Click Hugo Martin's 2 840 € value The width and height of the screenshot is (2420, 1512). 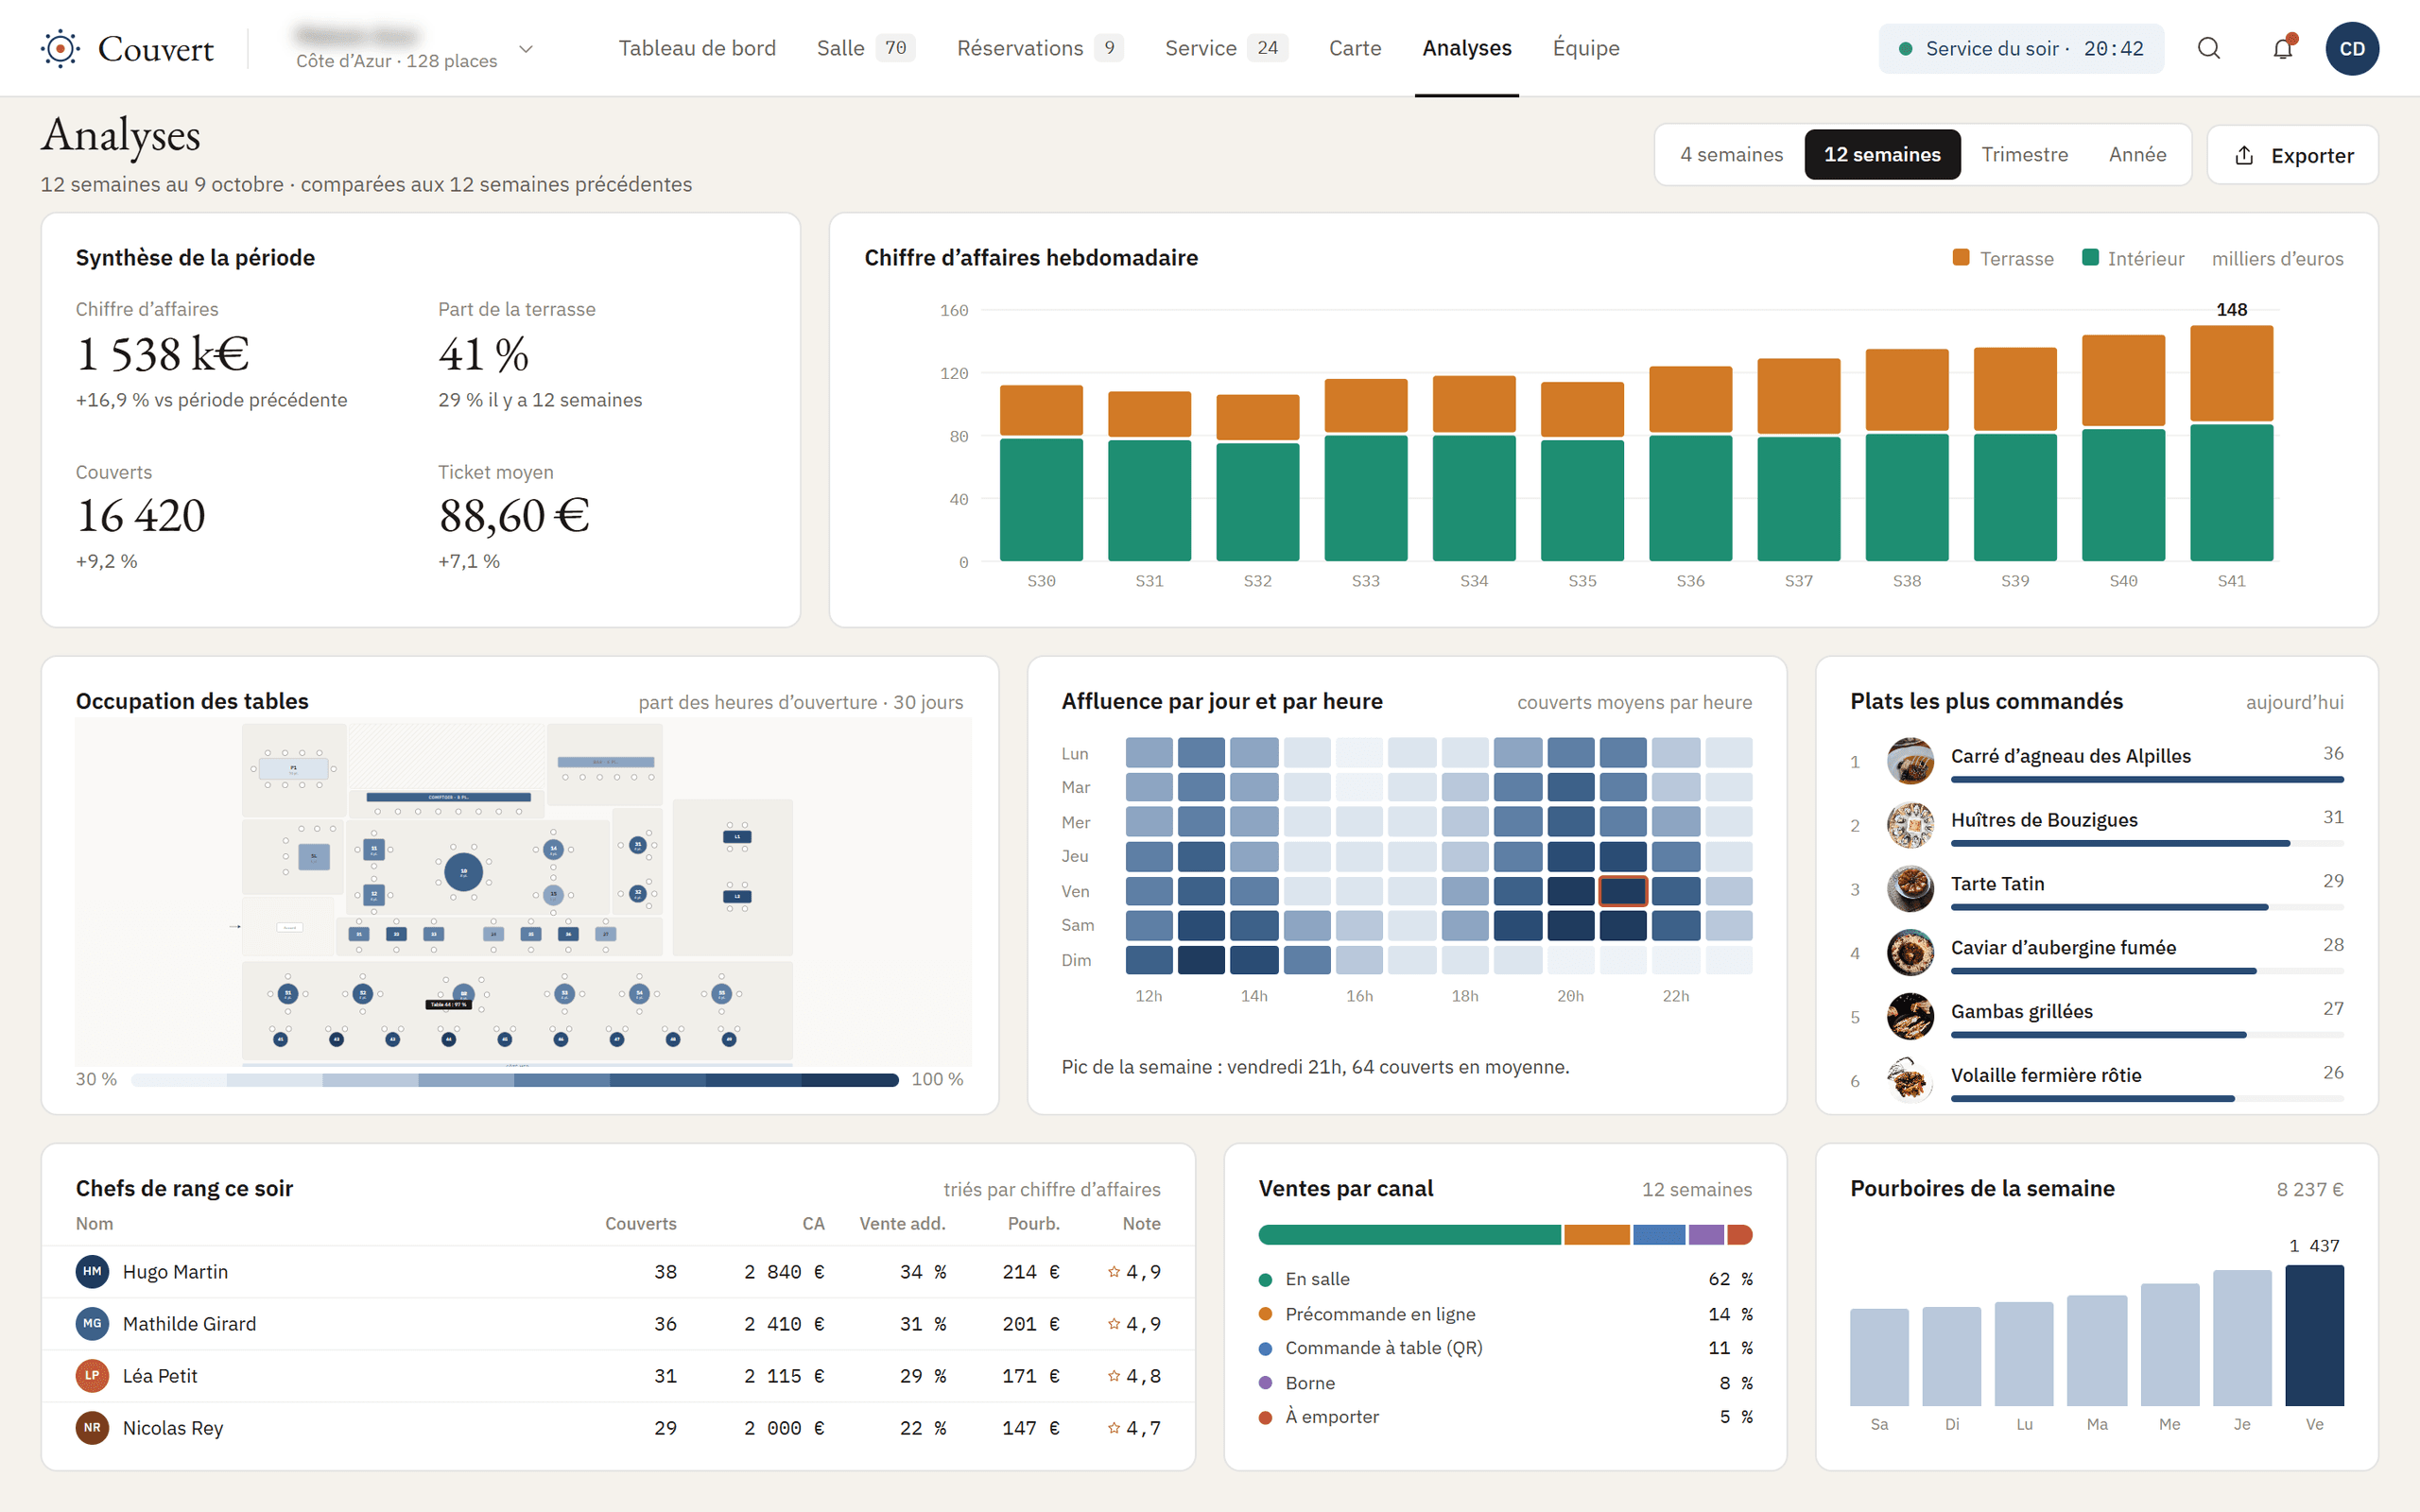[x=784, y=1271]
